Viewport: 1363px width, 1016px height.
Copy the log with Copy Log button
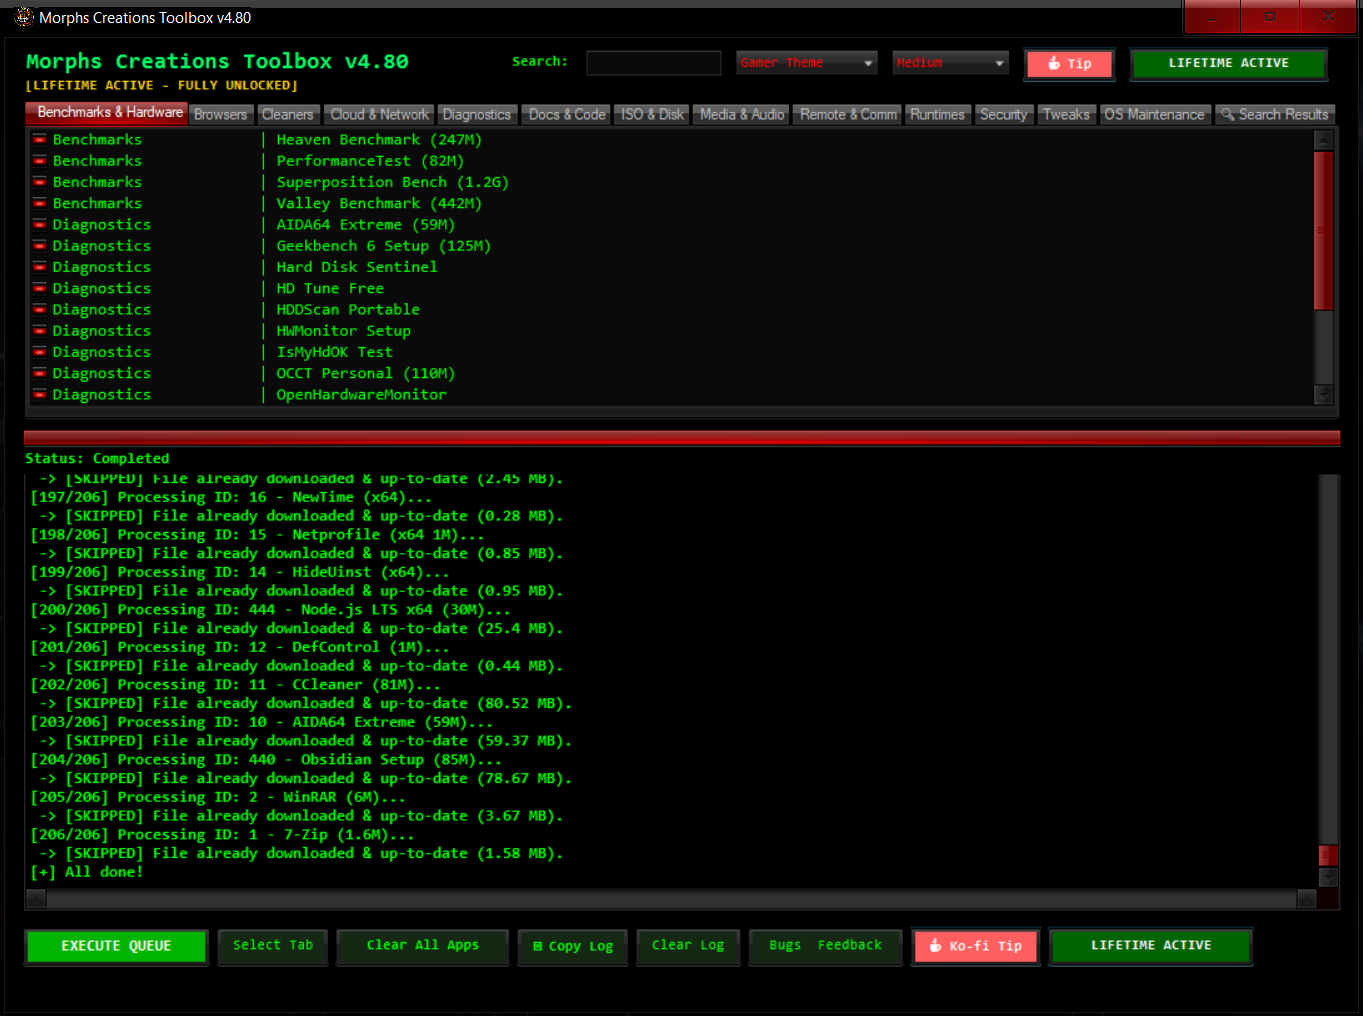(x=572, y=946)
